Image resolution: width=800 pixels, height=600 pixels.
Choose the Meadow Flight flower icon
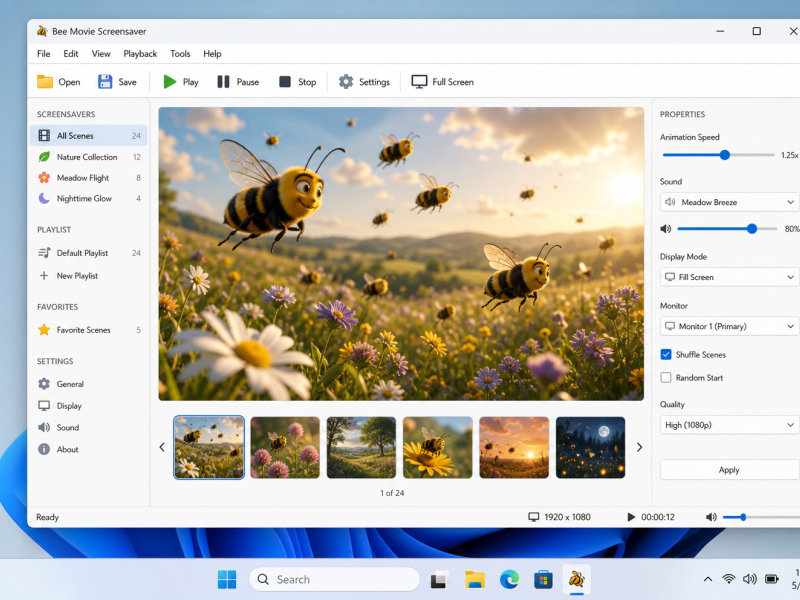(44, 178)
